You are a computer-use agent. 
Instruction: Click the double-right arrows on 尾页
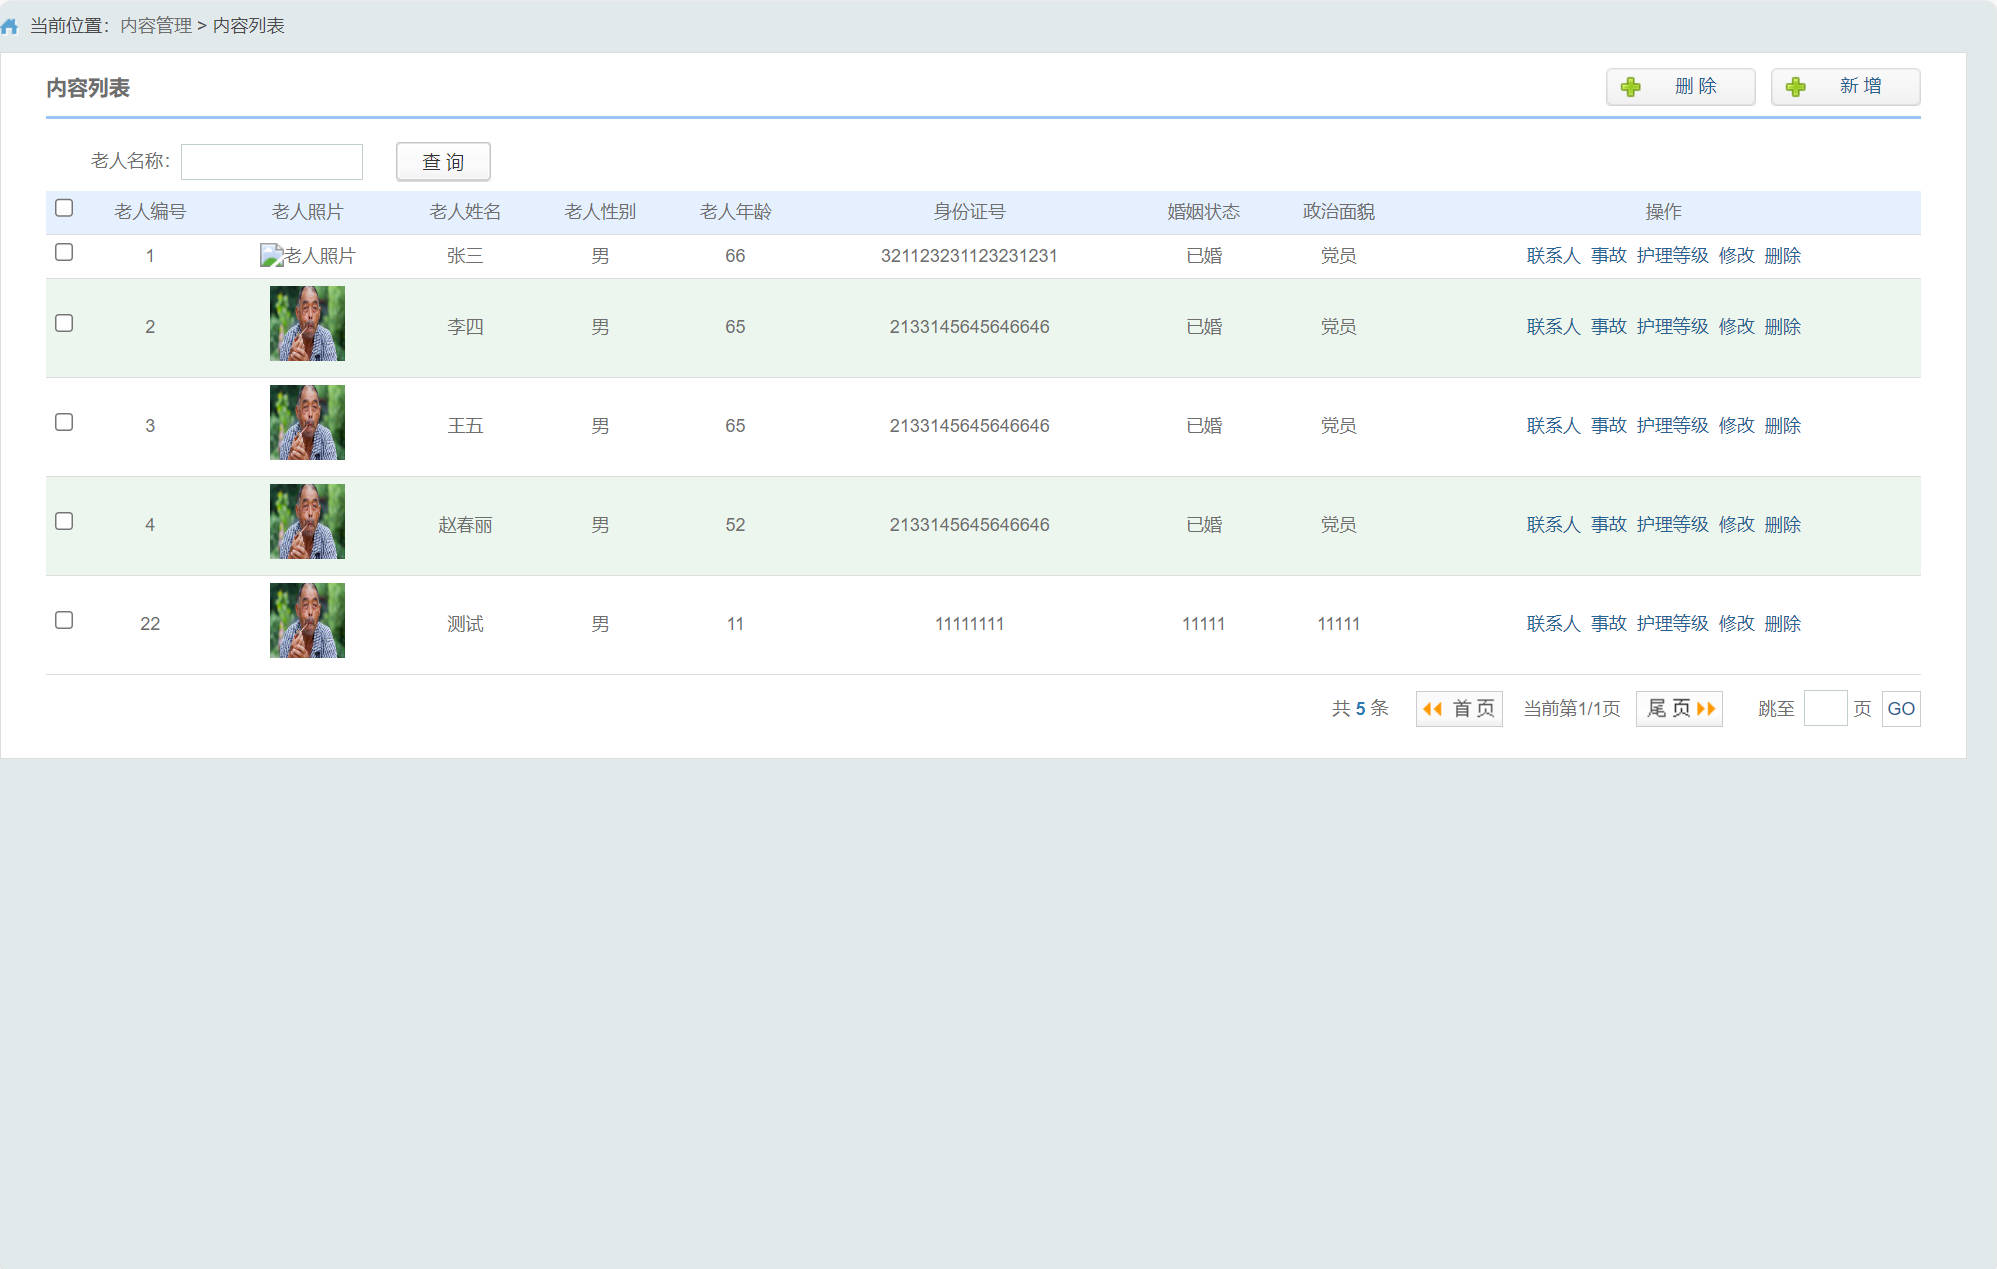pyautogui.click(x=1706, y=709)
